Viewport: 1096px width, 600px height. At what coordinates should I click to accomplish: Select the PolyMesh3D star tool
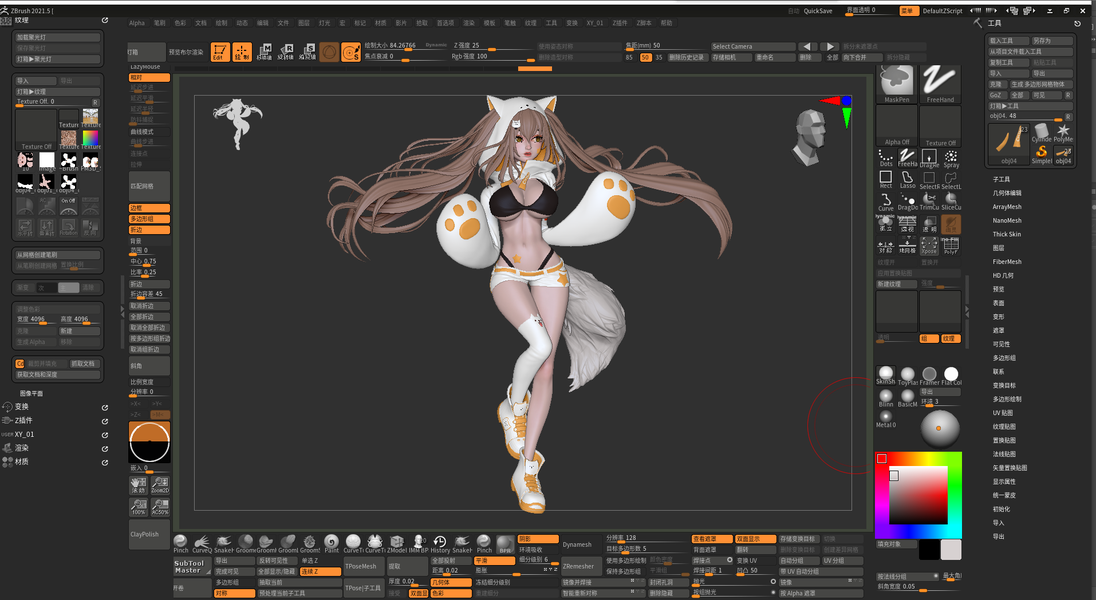click(1063, 132)
